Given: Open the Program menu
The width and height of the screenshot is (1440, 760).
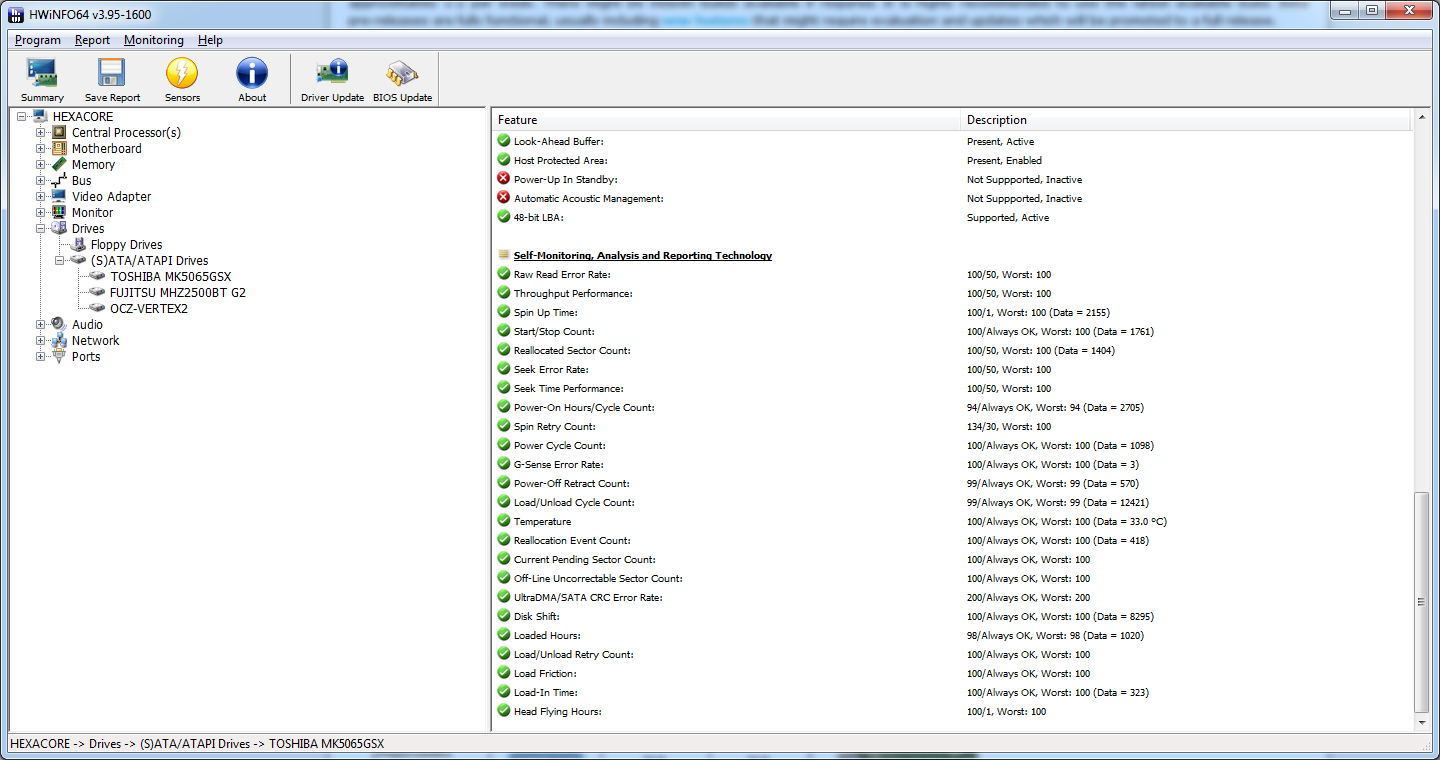Looking at the screenshot, I should [38, 40].
